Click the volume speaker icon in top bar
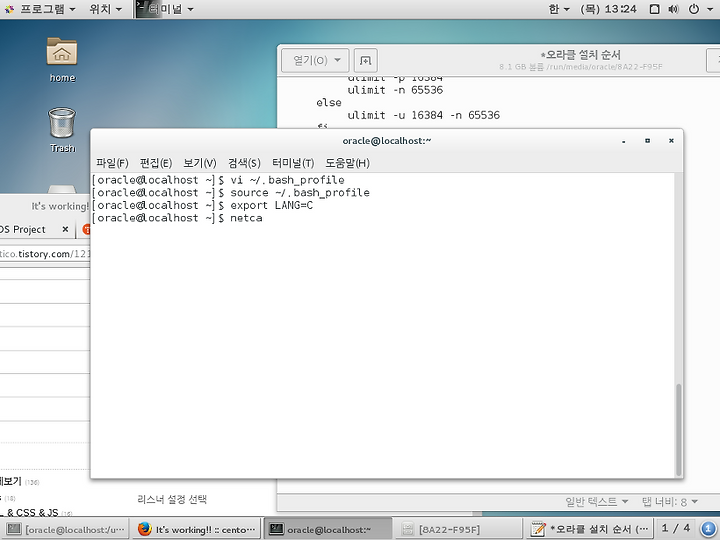Image resolution: width=720 pixels, height=540 pixels. pyautogui.click(x=674, y=9)
